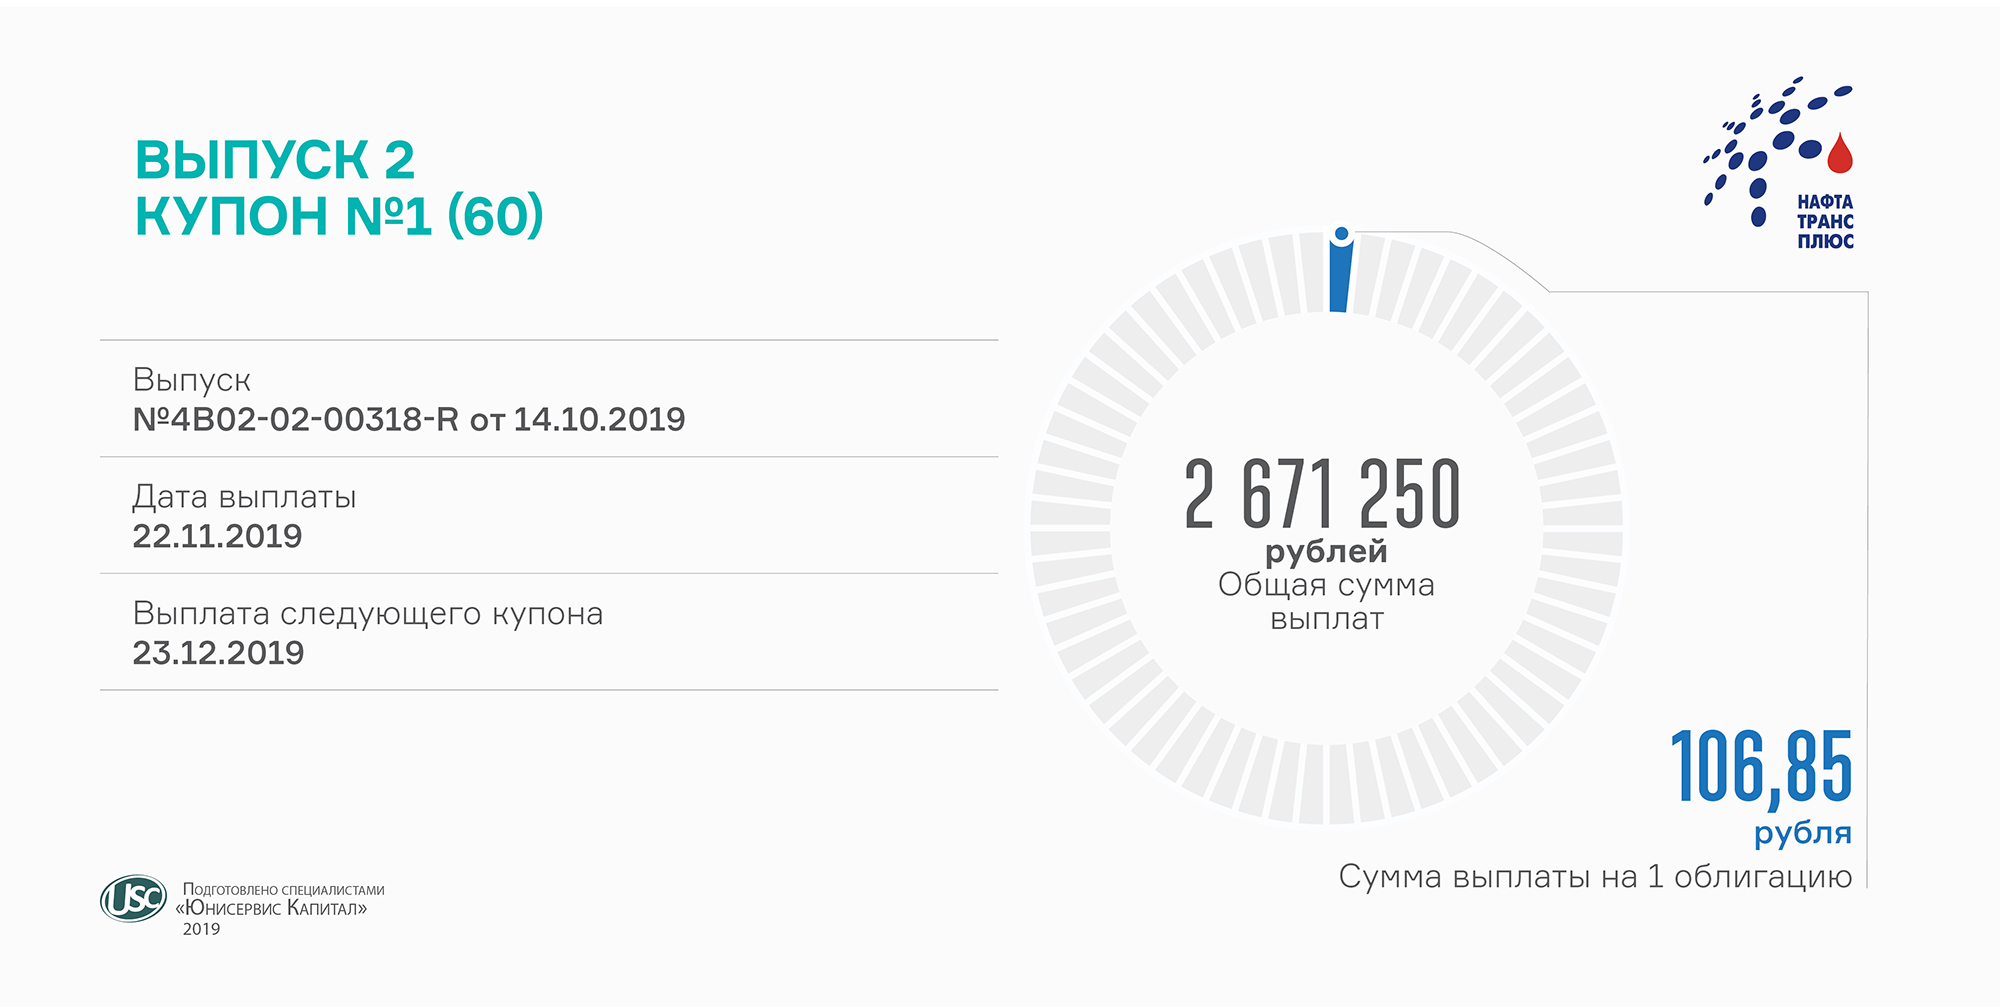Click the Нафта Транс Плюс logo
Screen dimensions: 2000x1008
pyautogui.click(x=1778, y=166)
